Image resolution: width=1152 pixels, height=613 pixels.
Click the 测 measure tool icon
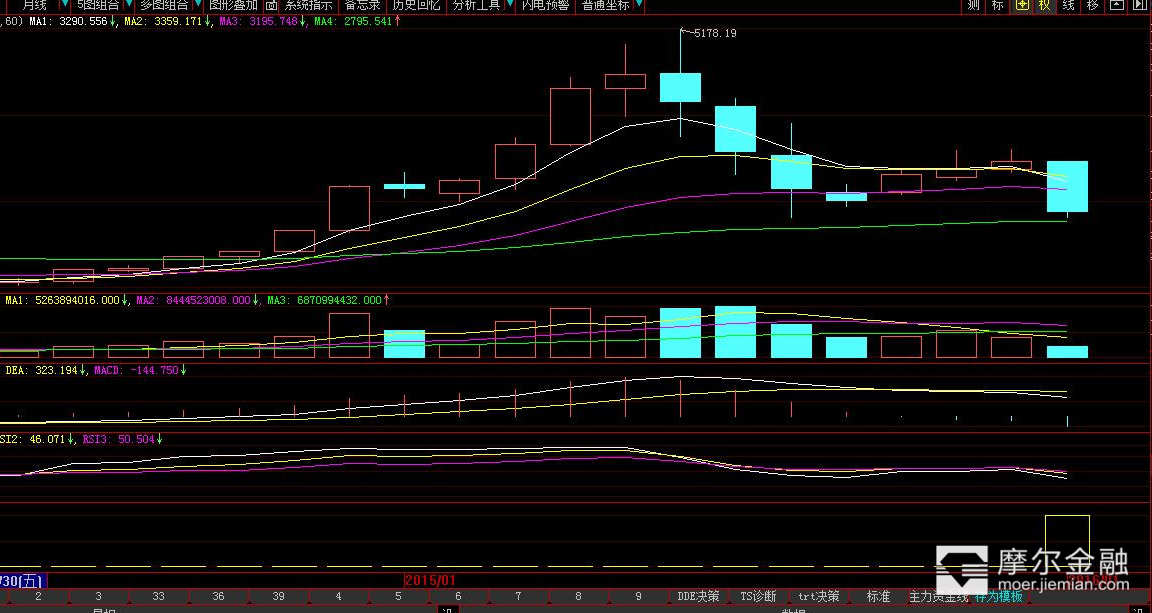click(973, 5)
